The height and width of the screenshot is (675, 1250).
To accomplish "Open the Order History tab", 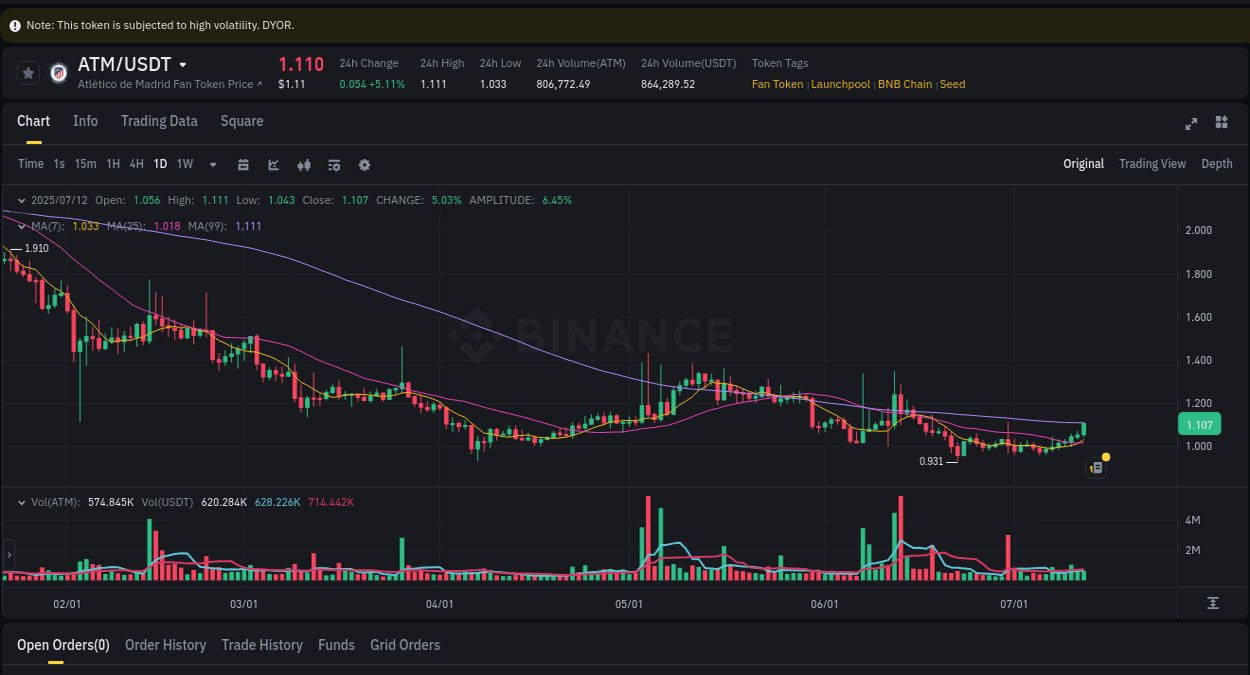I will [x=165, y=645].
